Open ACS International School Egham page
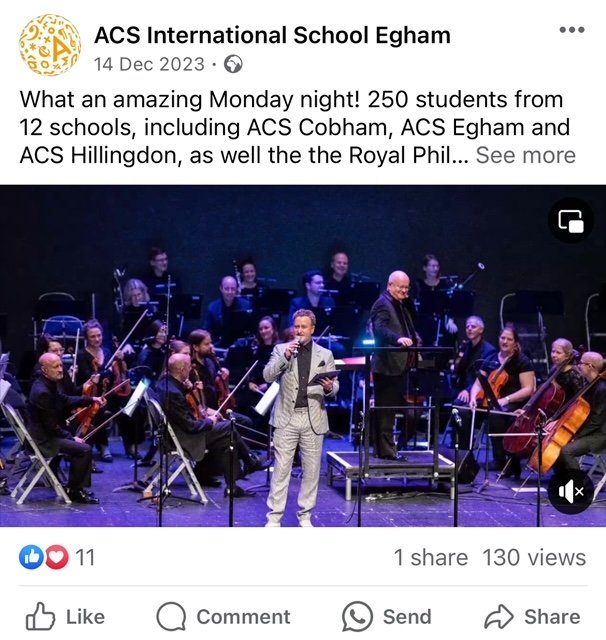 (273, 35)
